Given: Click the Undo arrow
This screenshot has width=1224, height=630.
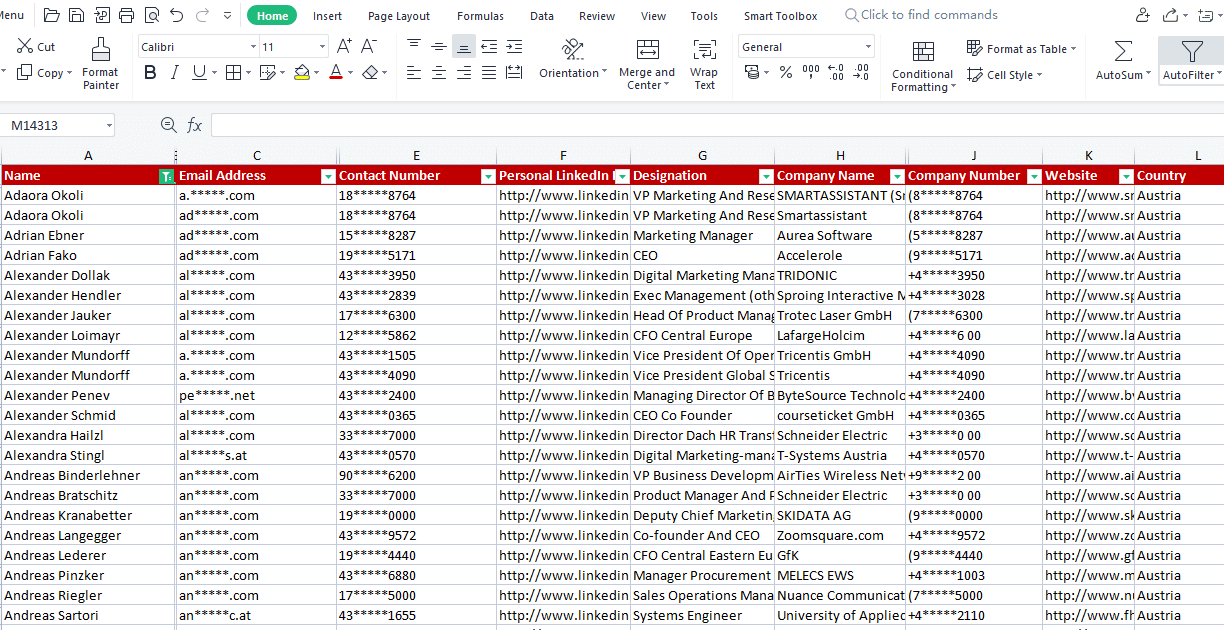Looking at the screenshot, I should coord(177,15).
